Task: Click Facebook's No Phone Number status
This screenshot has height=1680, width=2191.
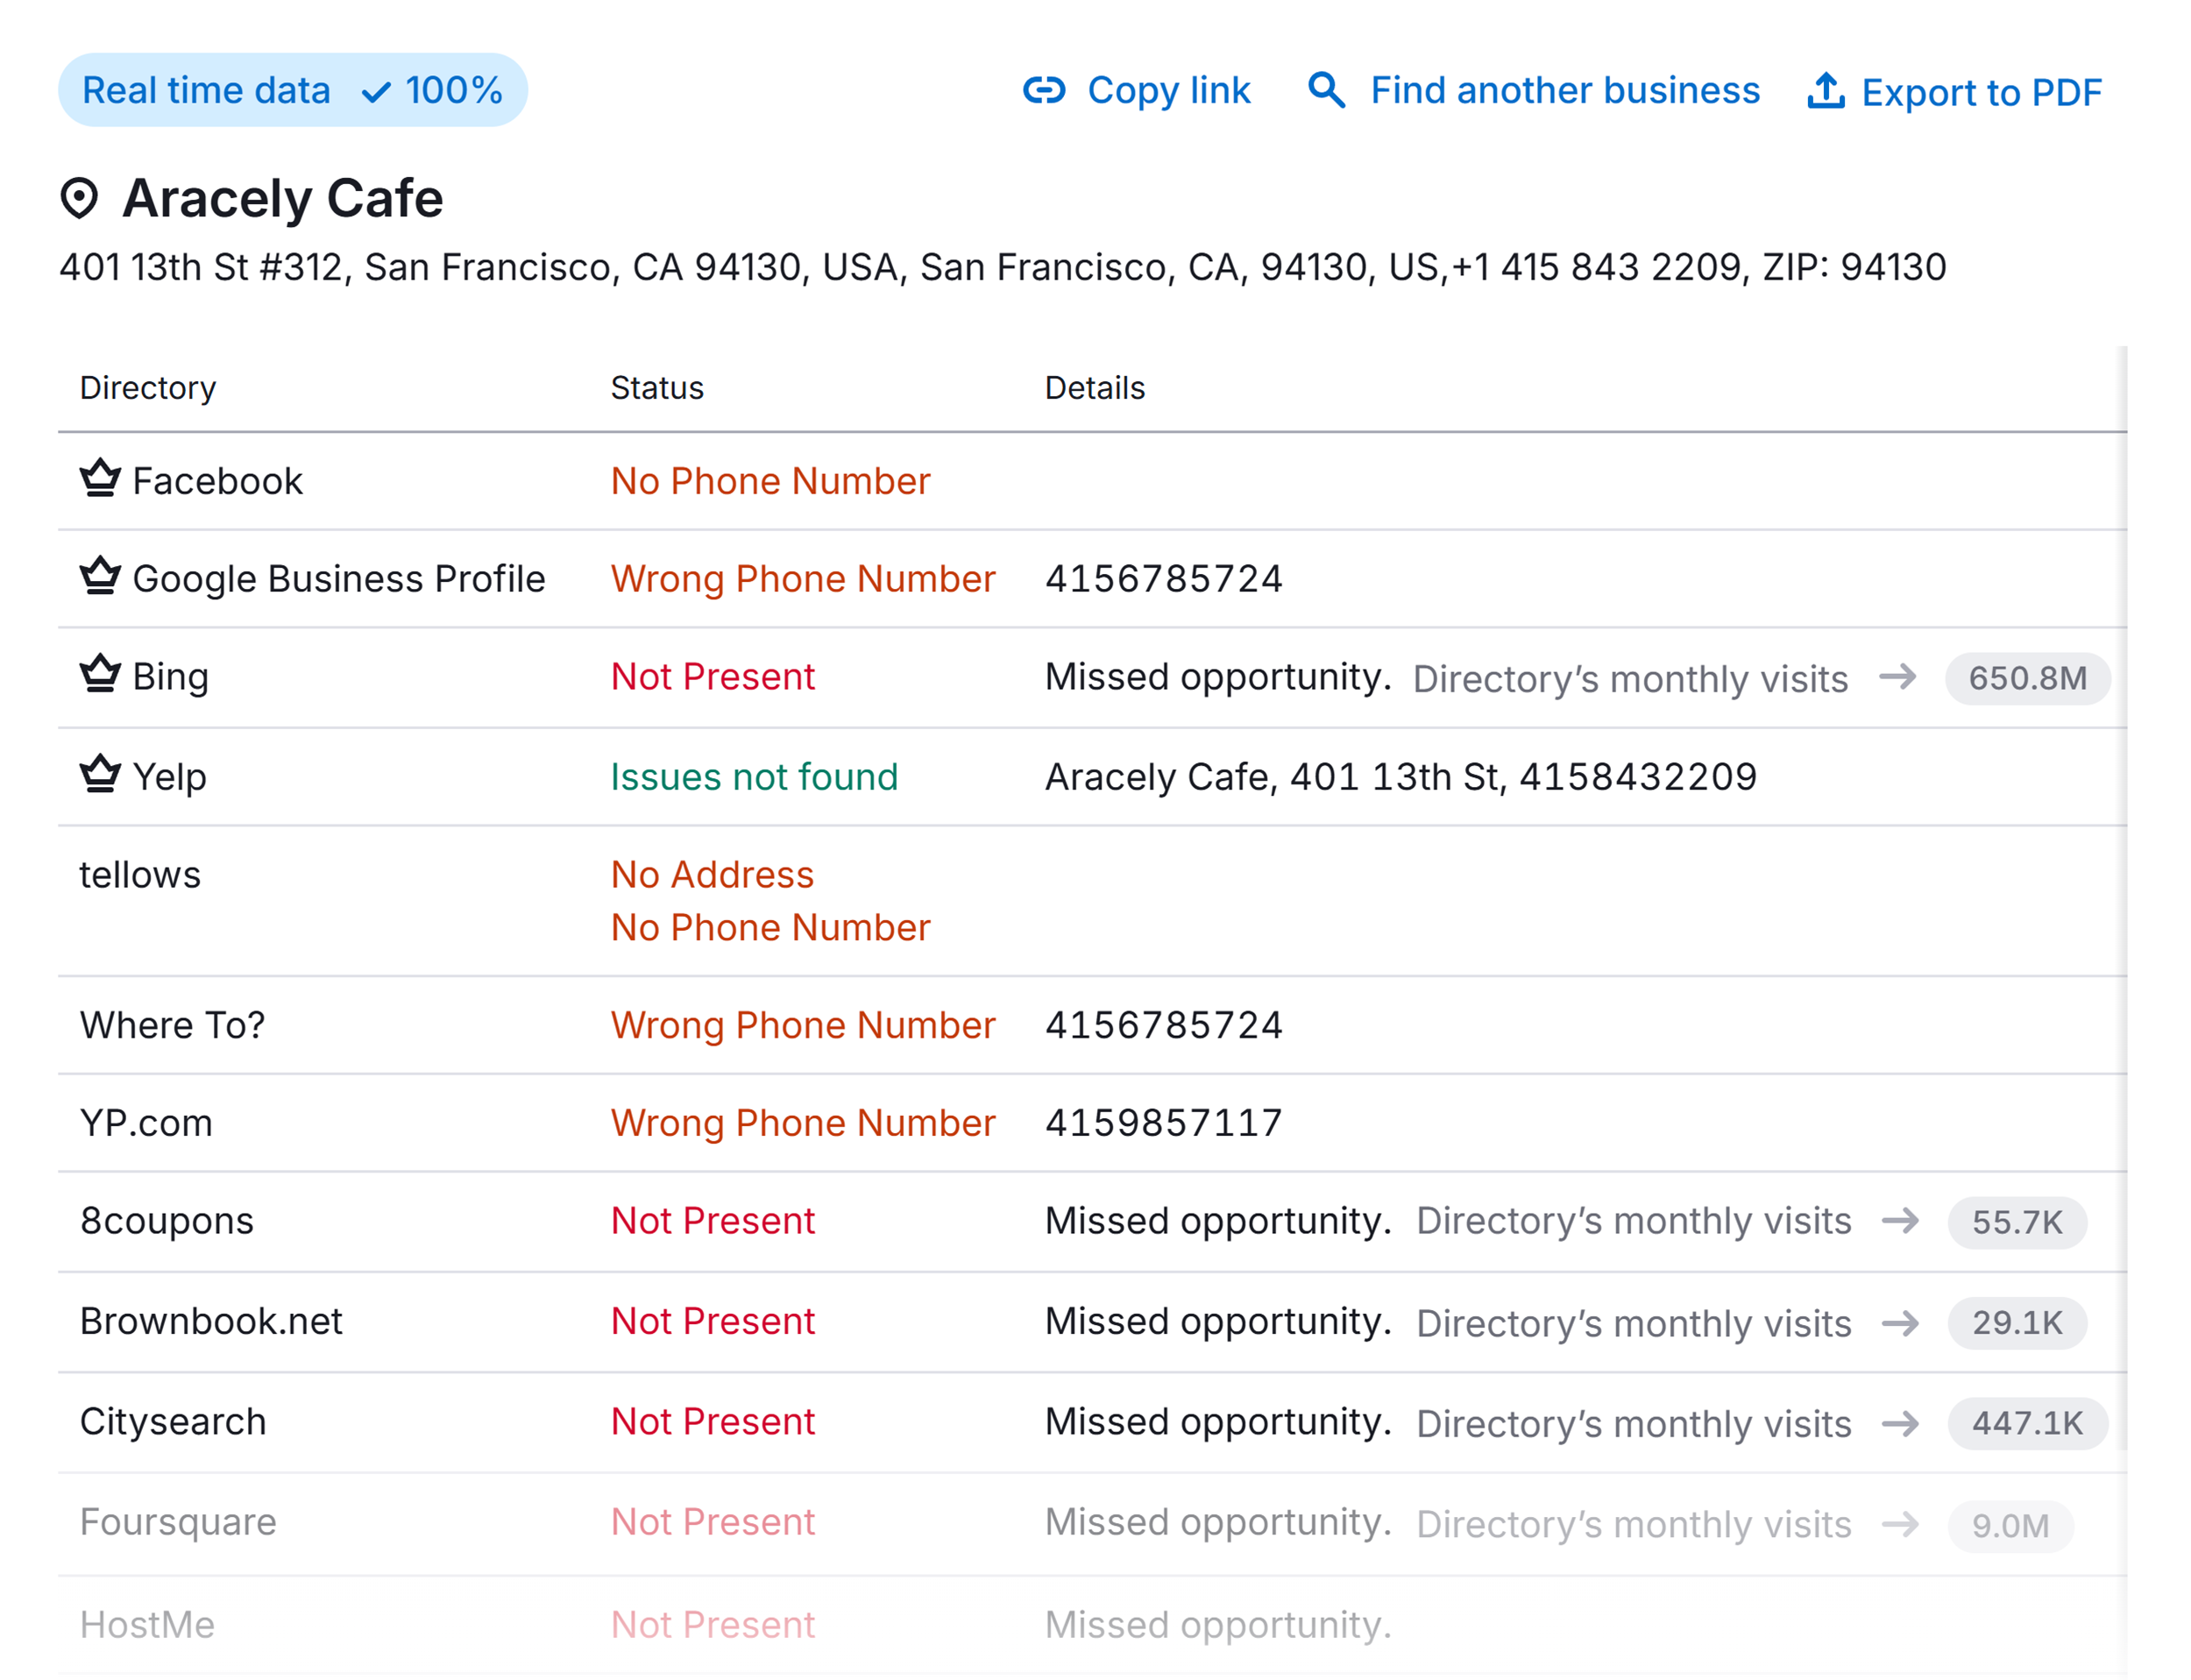Action: (x=771, y=481)
